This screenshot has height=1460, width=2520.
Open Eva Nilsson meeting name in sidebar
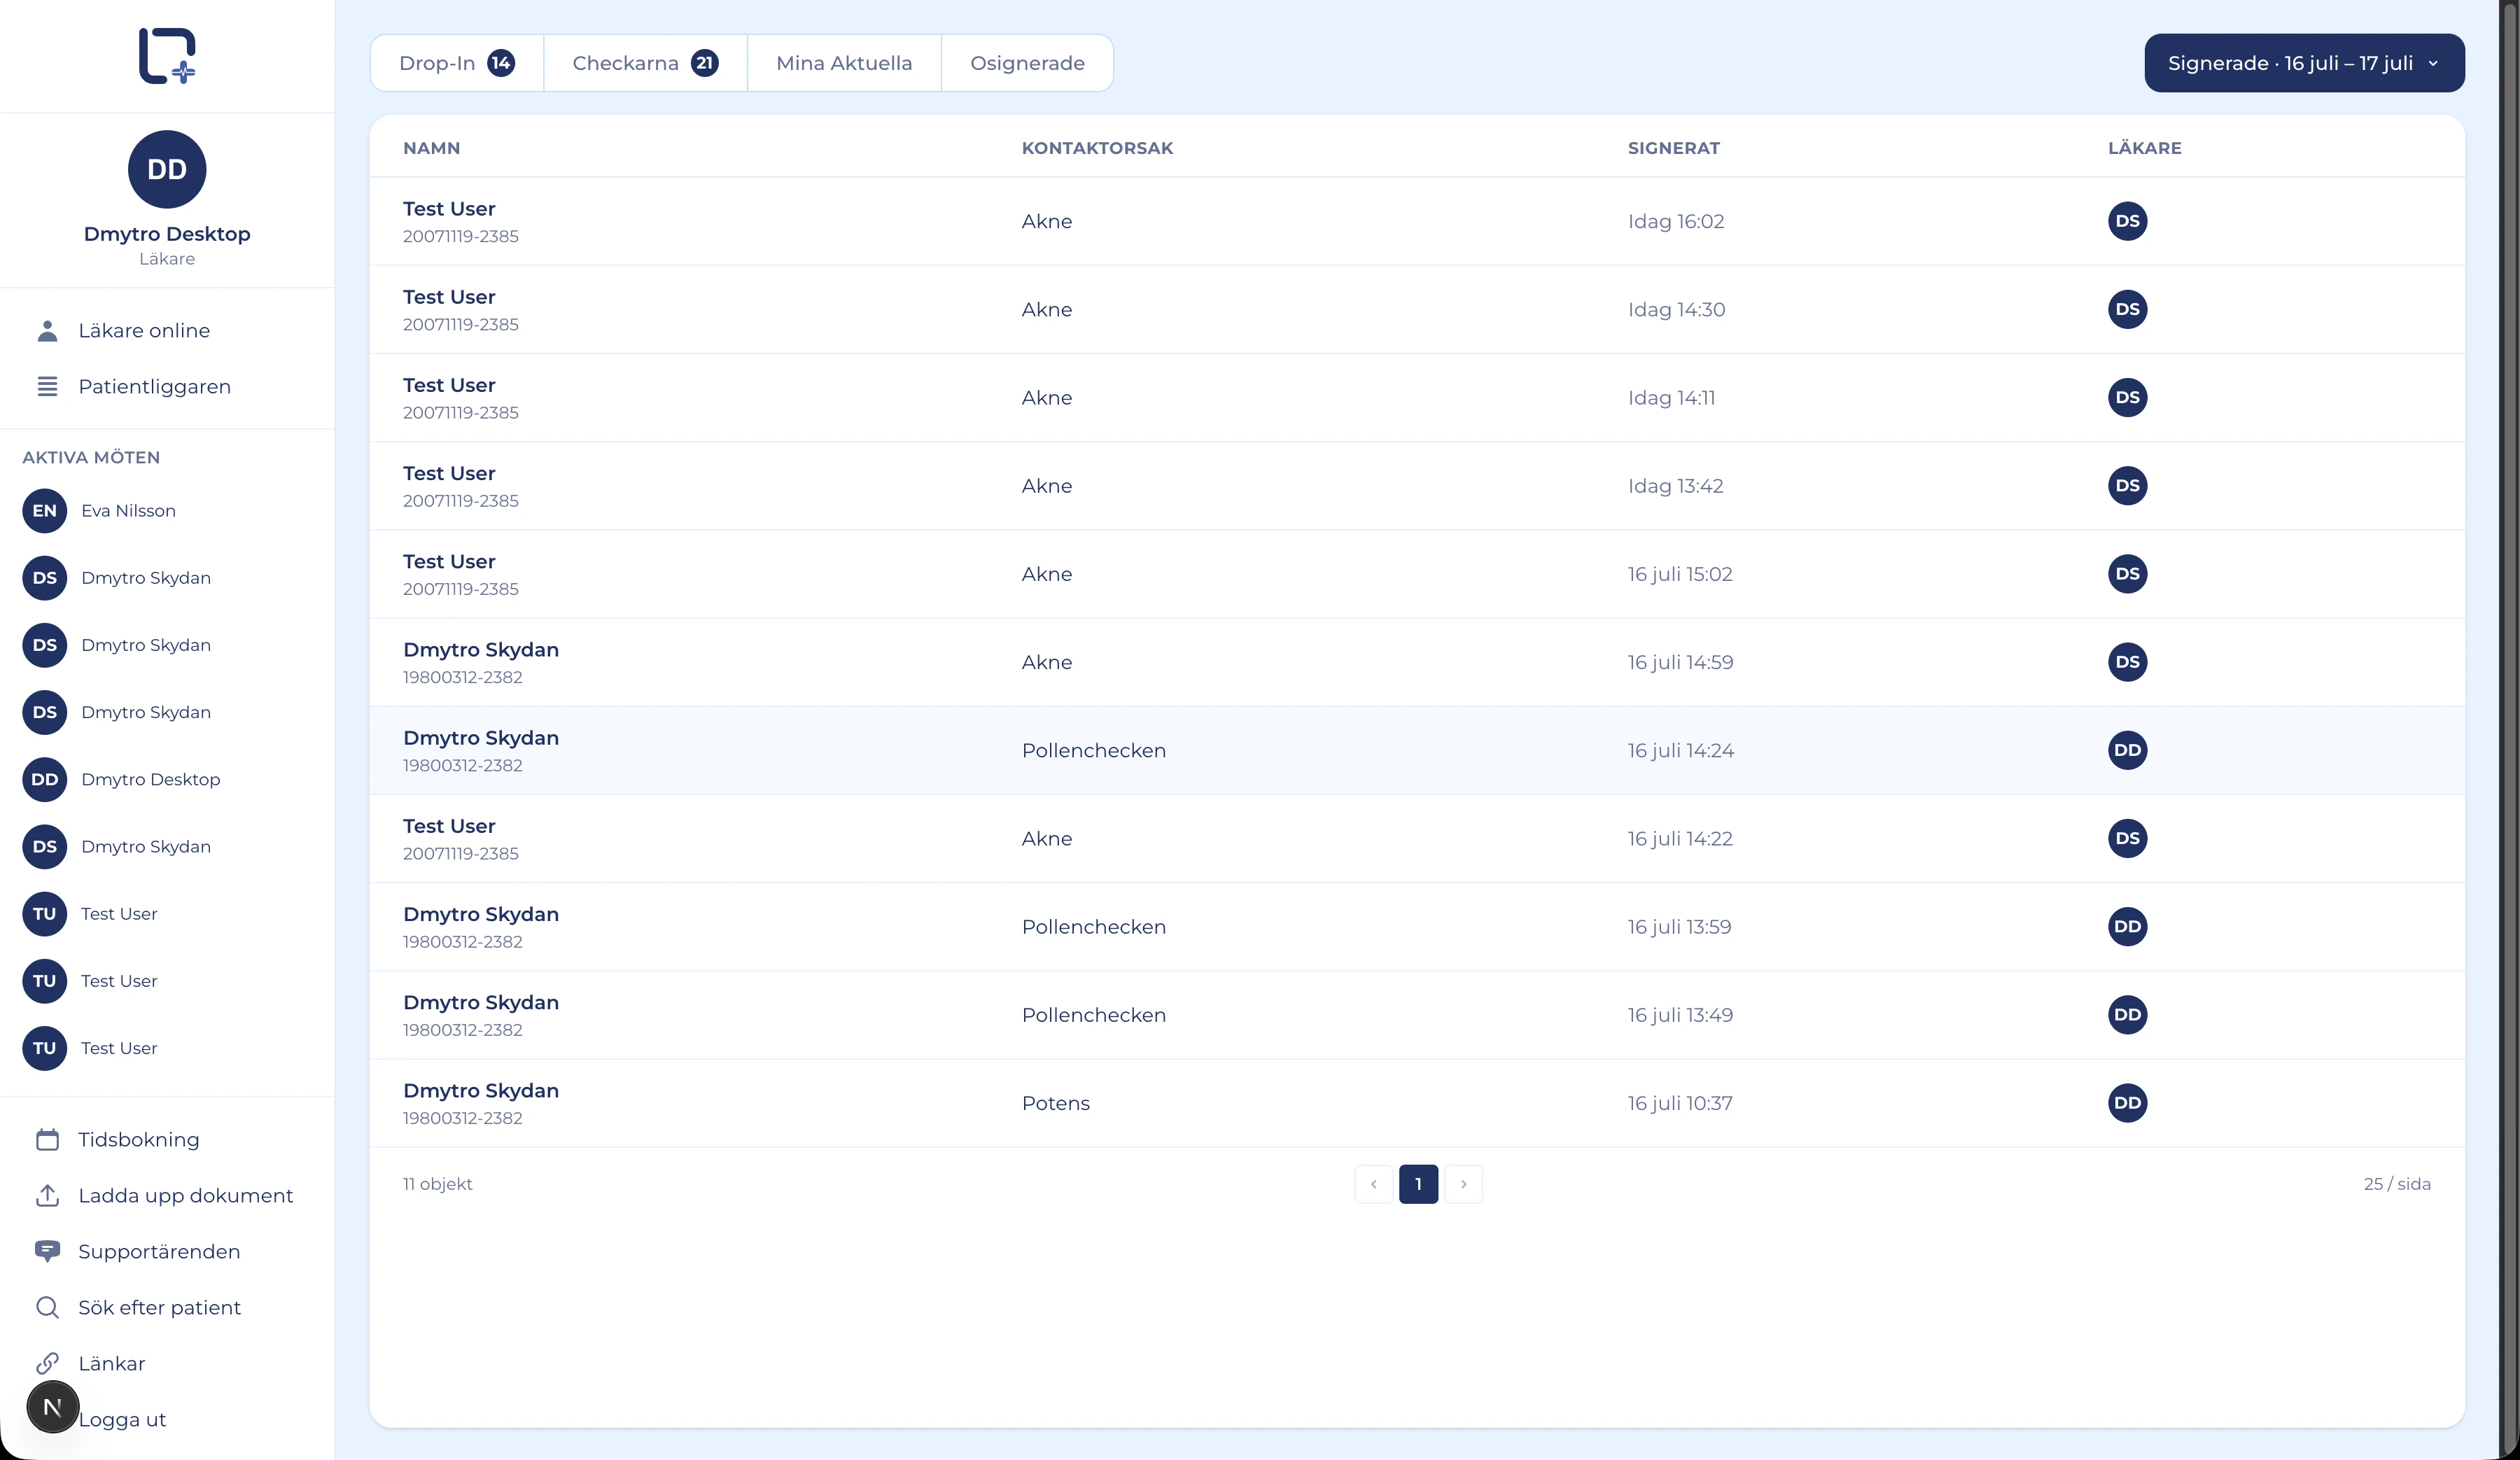coord(128,511)
